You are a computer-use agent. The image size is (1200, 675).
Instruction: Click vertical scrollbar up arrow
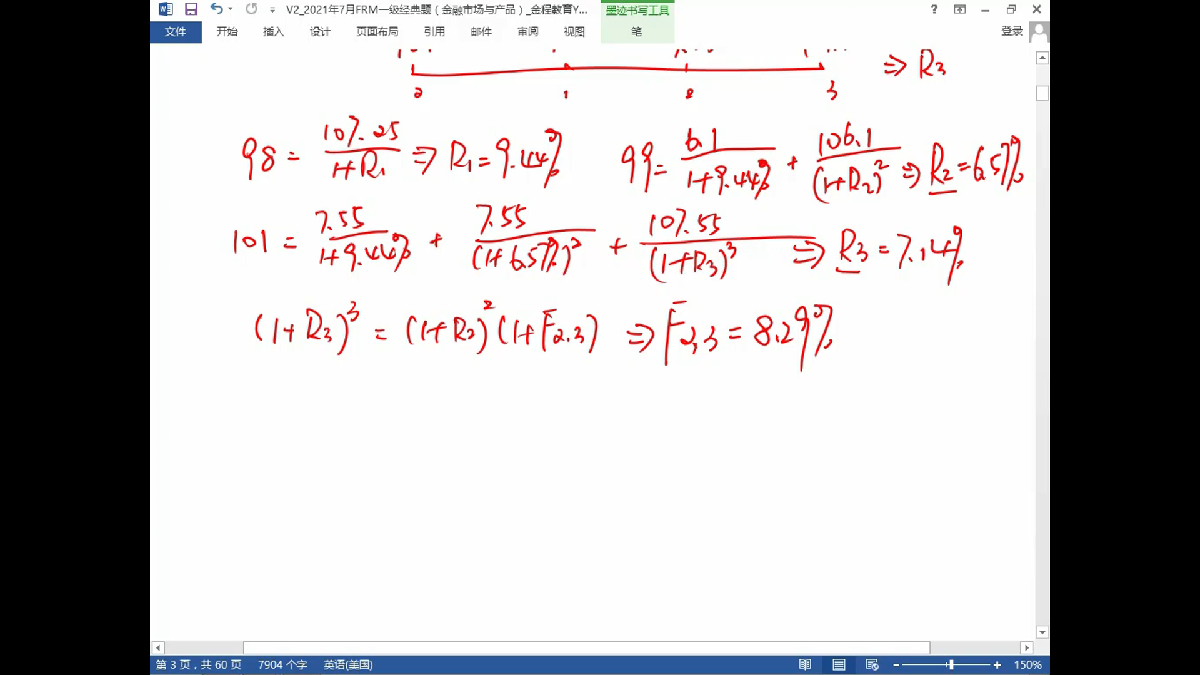click(1042, 59)
